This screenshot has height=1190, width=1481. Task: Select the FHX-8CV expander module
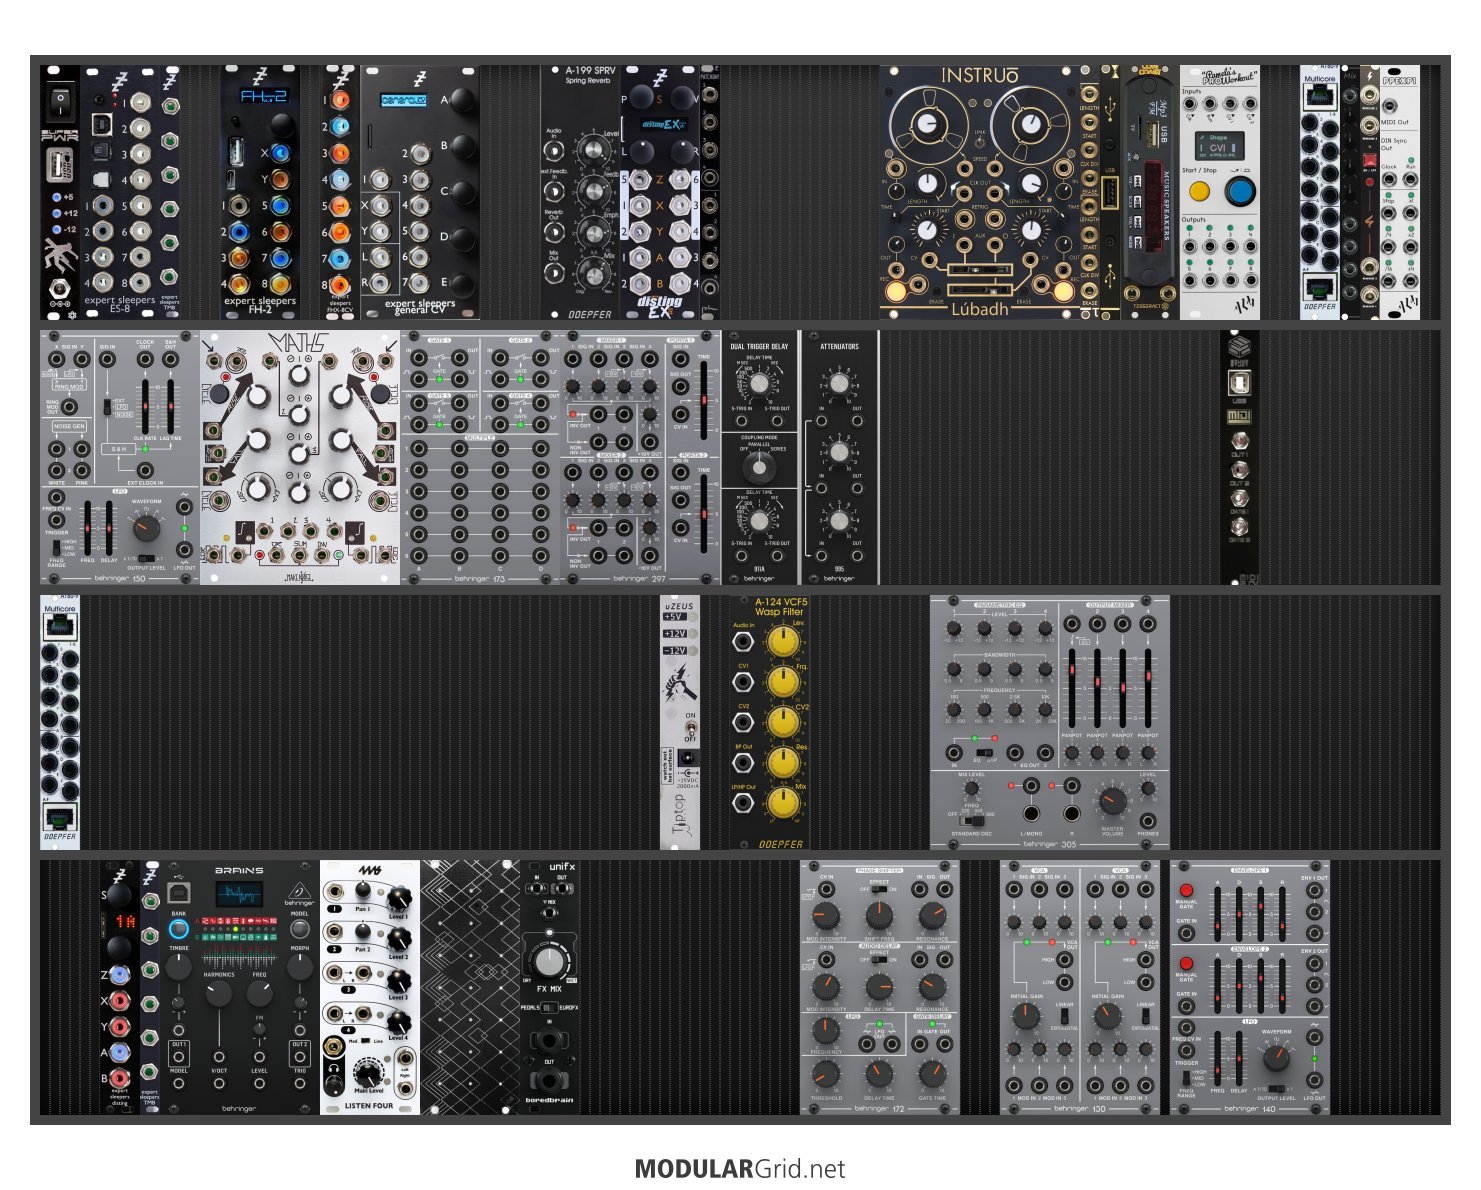[340, 193]
